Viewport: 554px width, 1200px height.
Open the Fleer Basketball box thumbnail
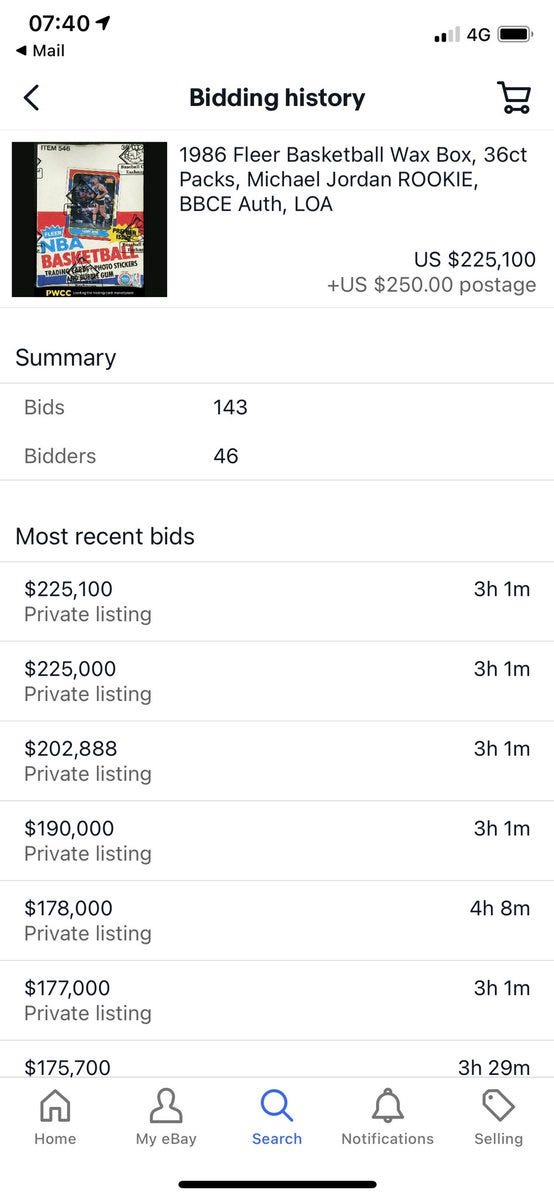[89, 219]
